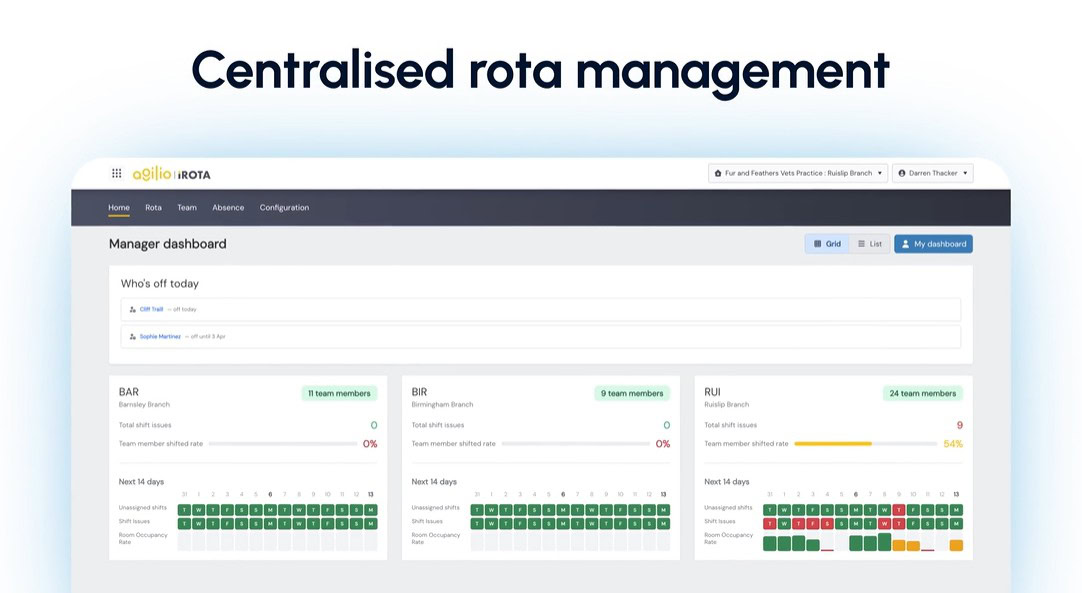Screen dimensions: 1082x593
Task: Click the user icon beside Sophia Martinez
Action: (133, 337)
